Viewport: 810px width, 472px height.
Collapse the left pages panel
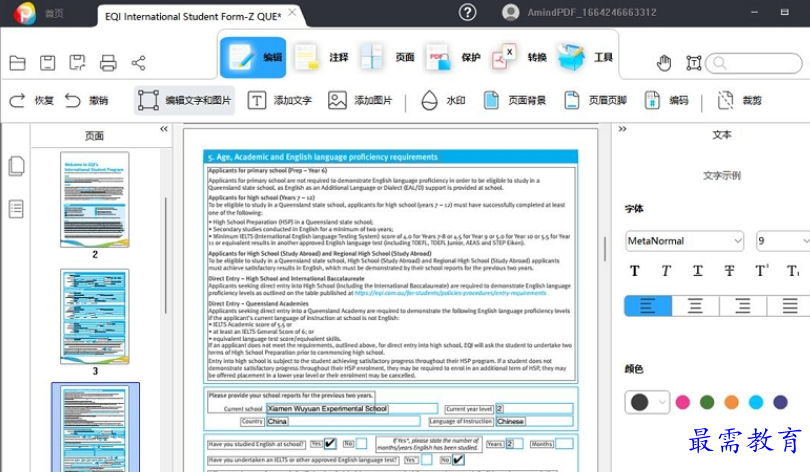pos(164,129)
